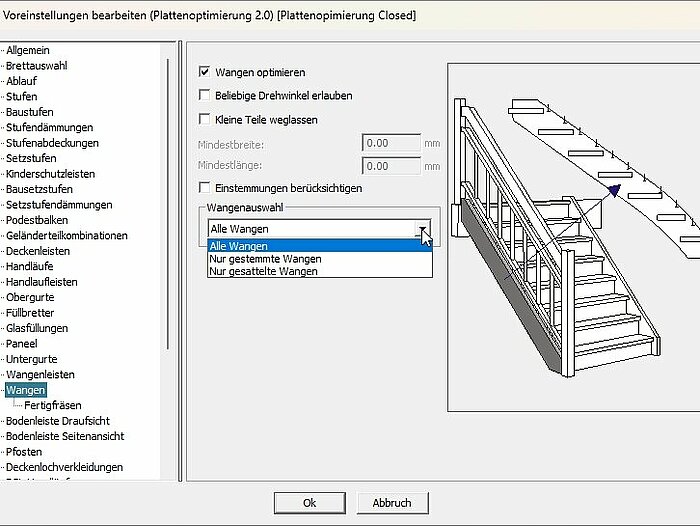
Task: Select Setzstufendämmungen entry
Action: tap(59, 205)
